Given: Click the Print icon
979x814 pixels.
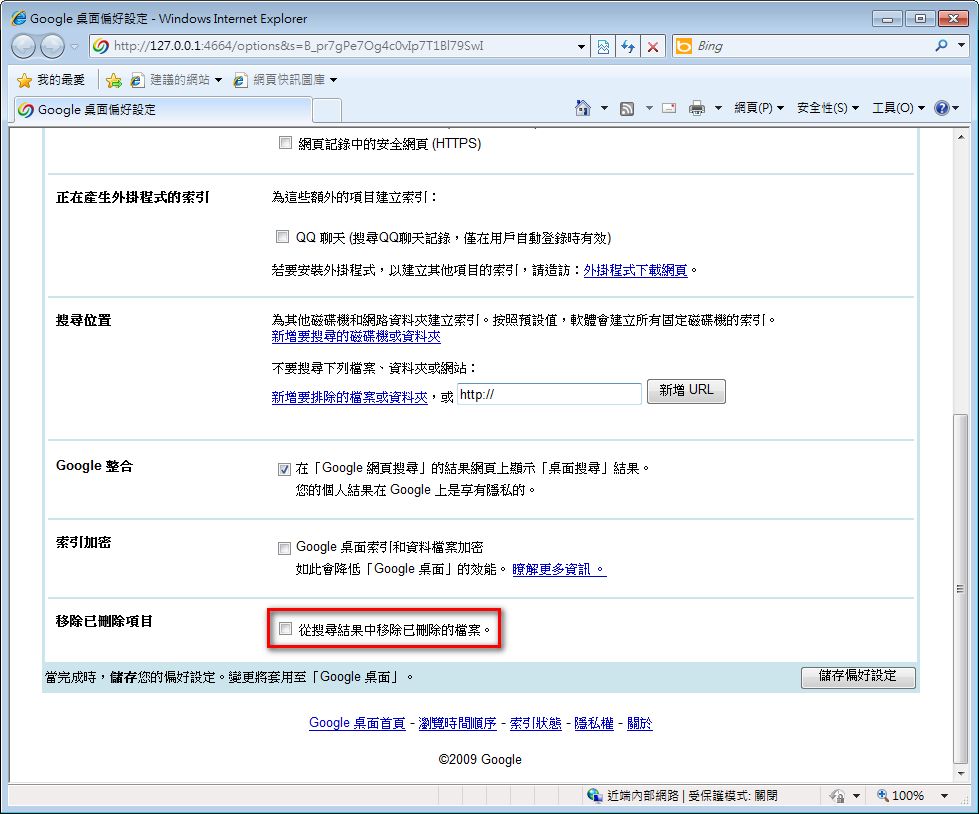Looking at the screenshot, I should pyautogui.click(x=697, y=109).
